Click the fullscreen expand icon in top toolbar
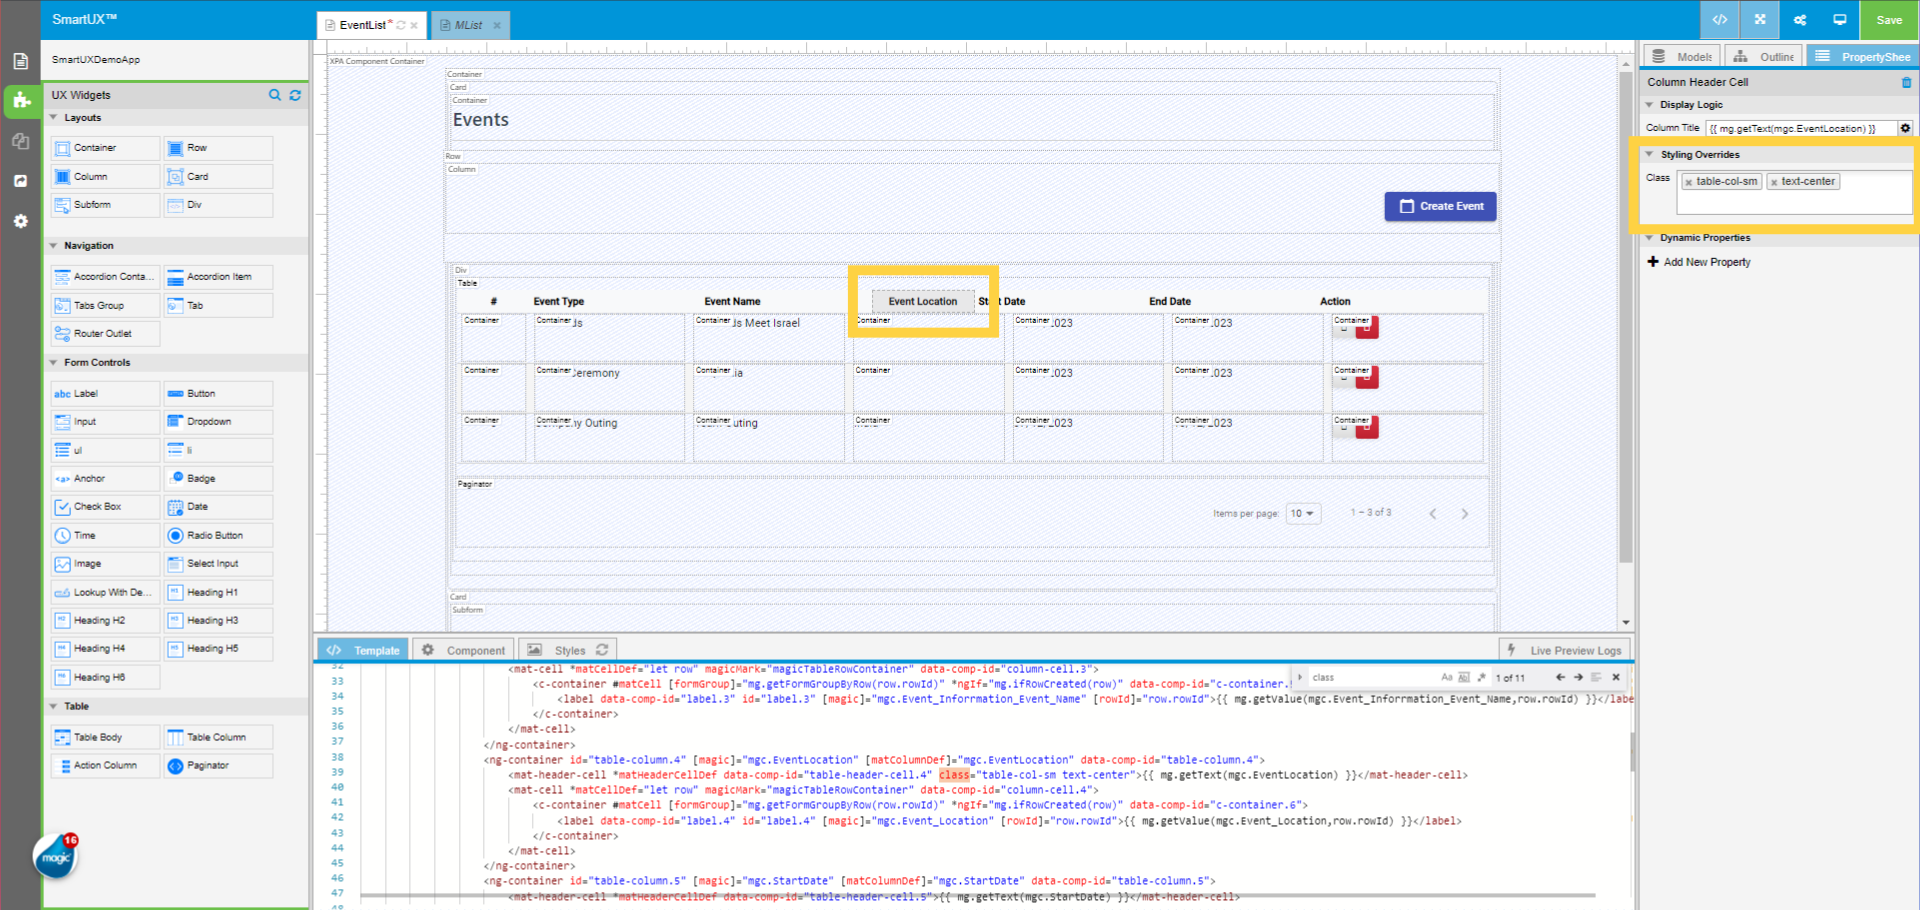 1759,19
